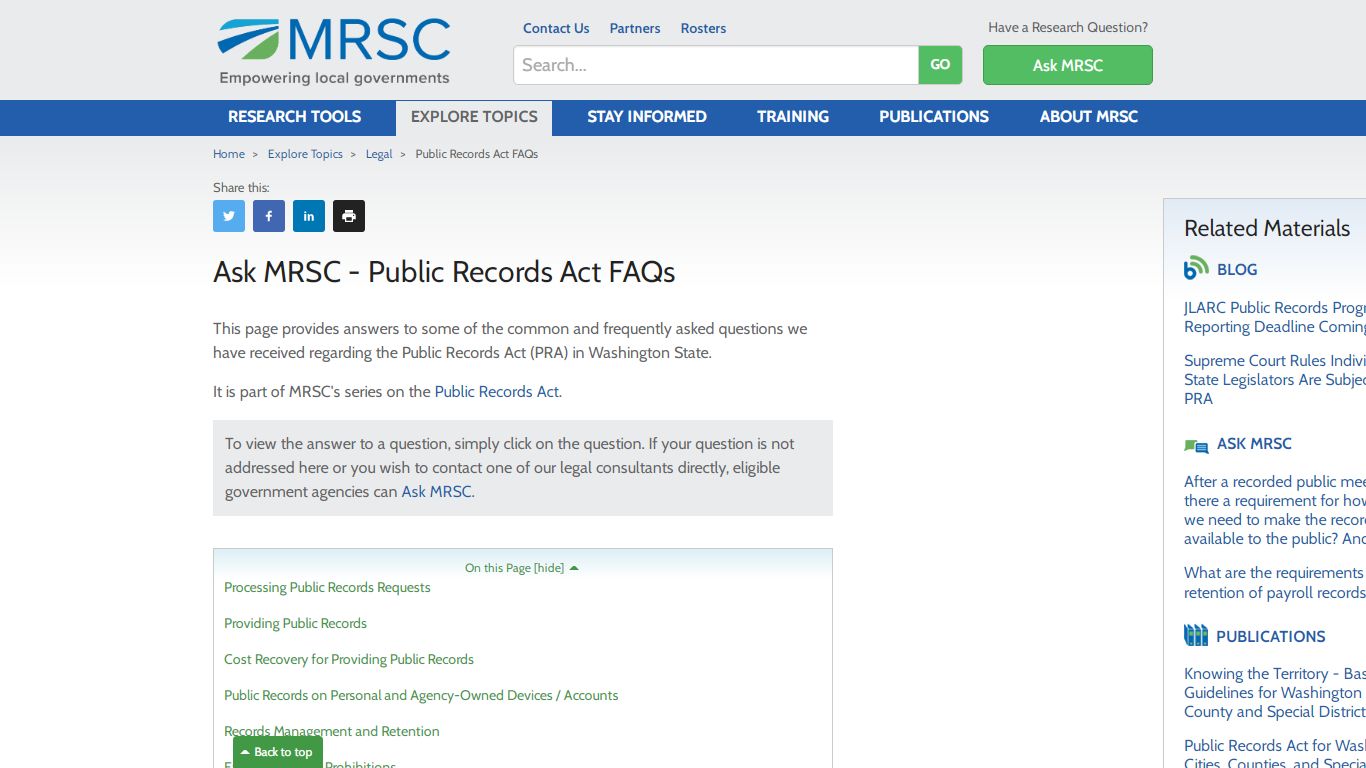Click the green Ask MRSC button

point(1068,65)
